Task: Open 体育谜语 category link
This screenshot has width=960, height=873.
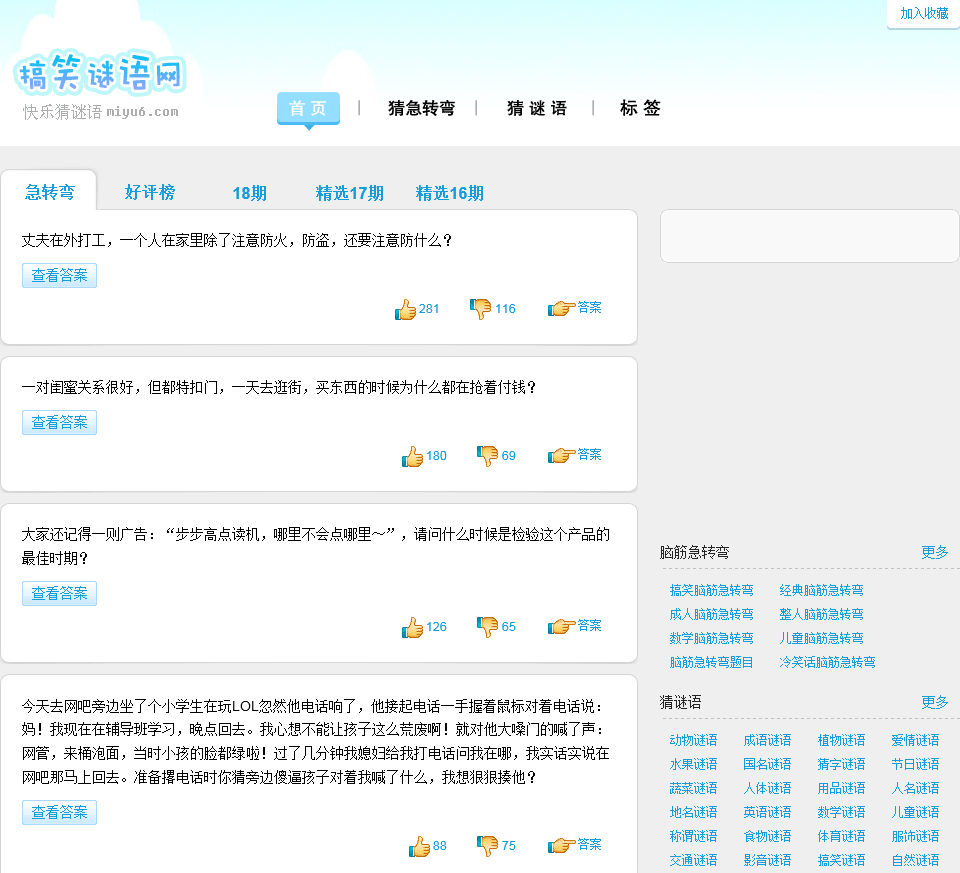Action: click(841, 836)
